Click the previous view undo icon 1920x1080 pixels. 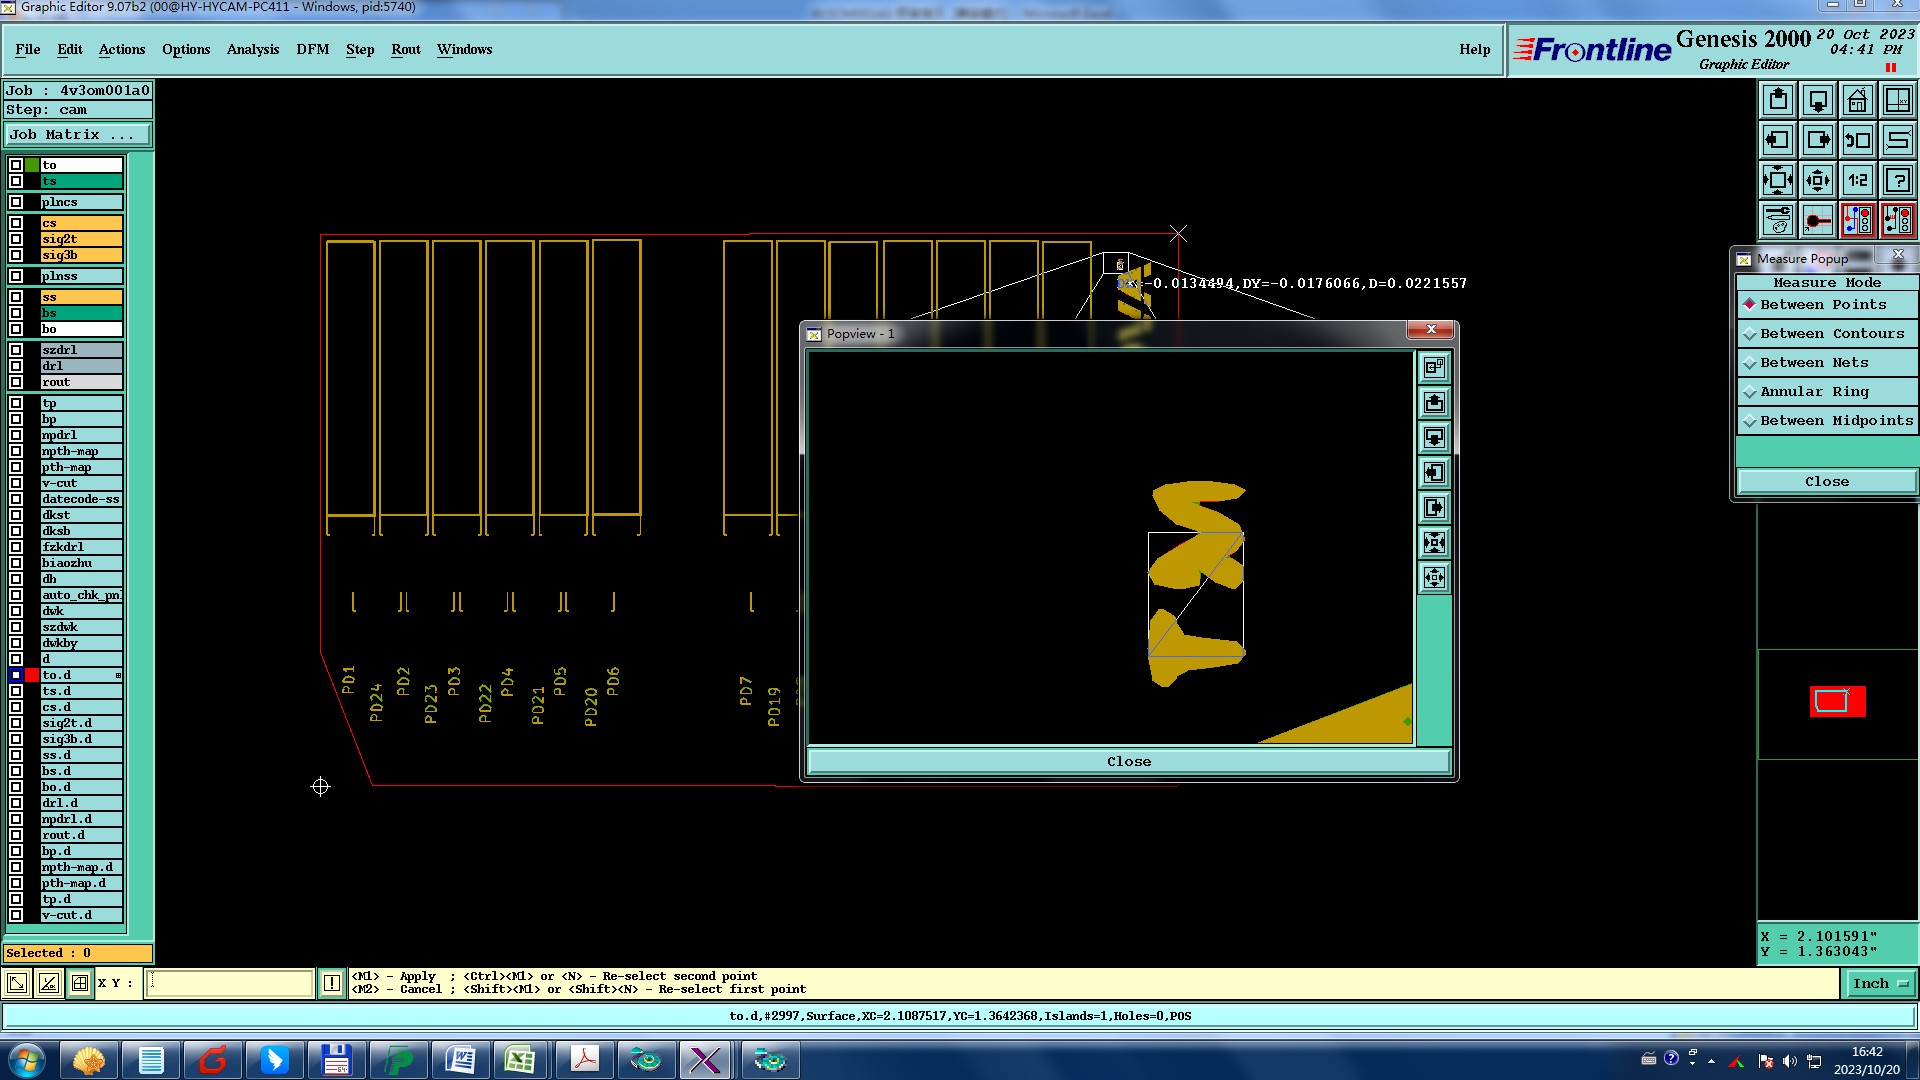click(x=1857, y=140)
